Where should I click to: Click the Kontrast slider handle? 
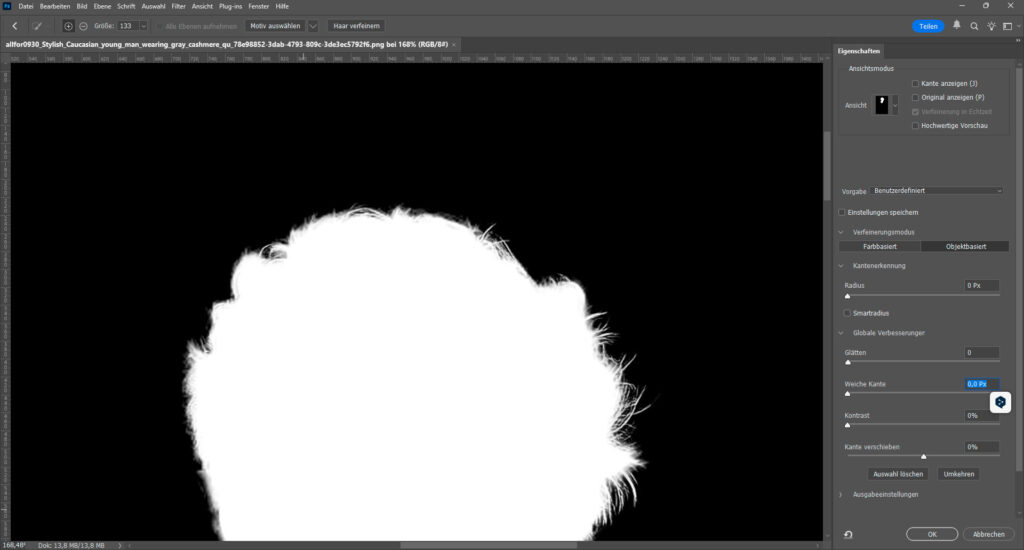(x=848, y=425)
